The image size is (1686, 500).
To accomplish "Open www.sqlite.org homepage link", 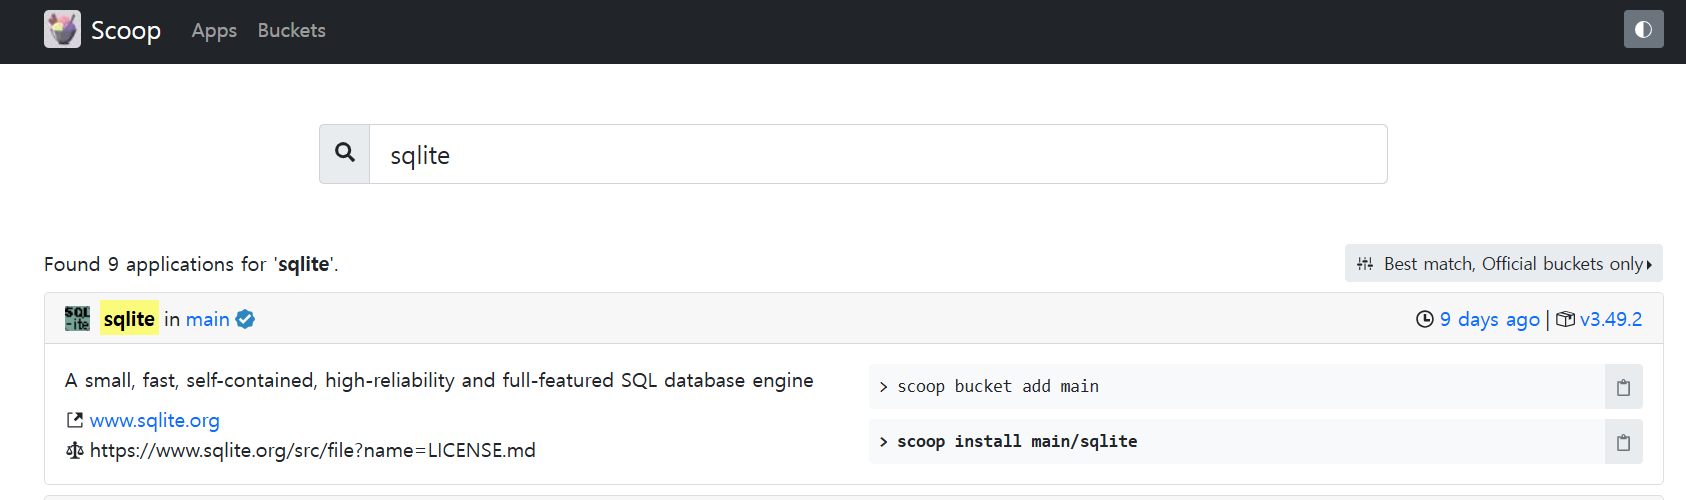I will tap(155, 420).
